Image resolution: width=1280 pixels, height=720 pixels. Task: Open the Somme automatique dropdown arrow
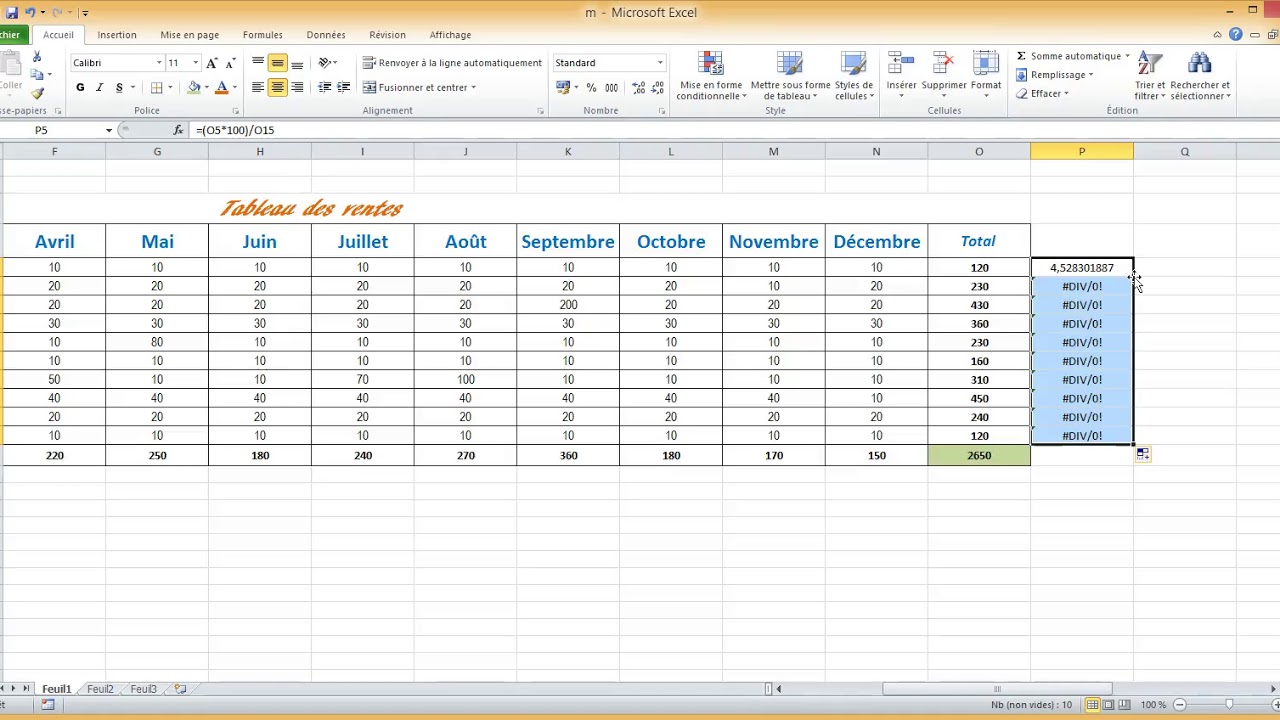pos(1127,56)
